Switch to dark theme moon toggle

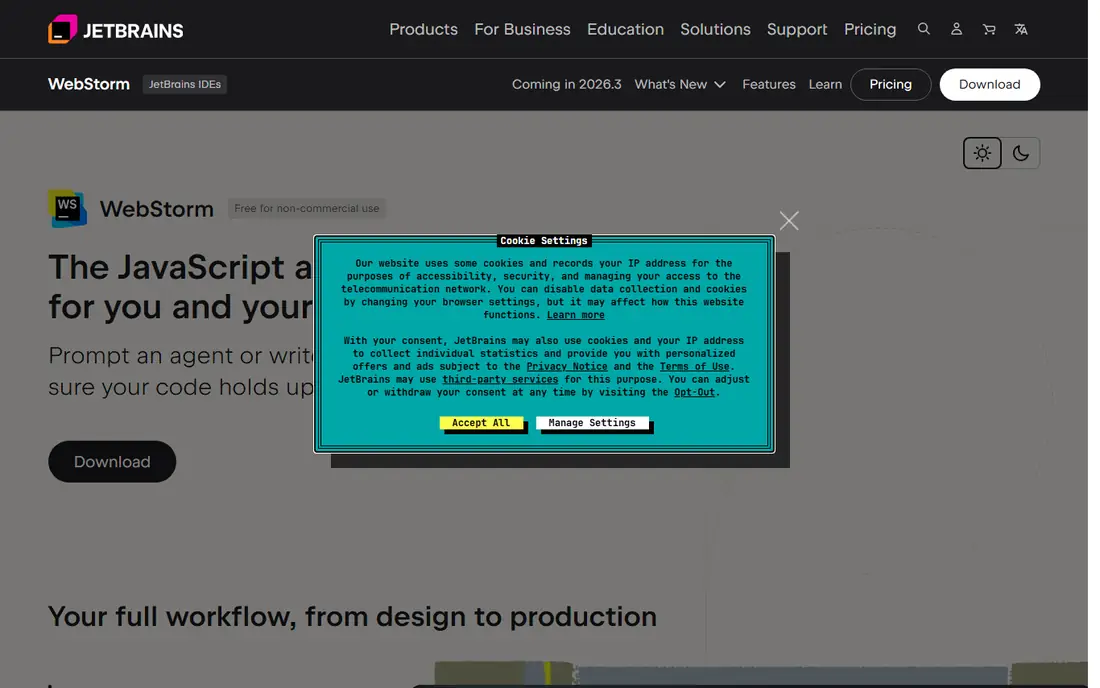1021,153
